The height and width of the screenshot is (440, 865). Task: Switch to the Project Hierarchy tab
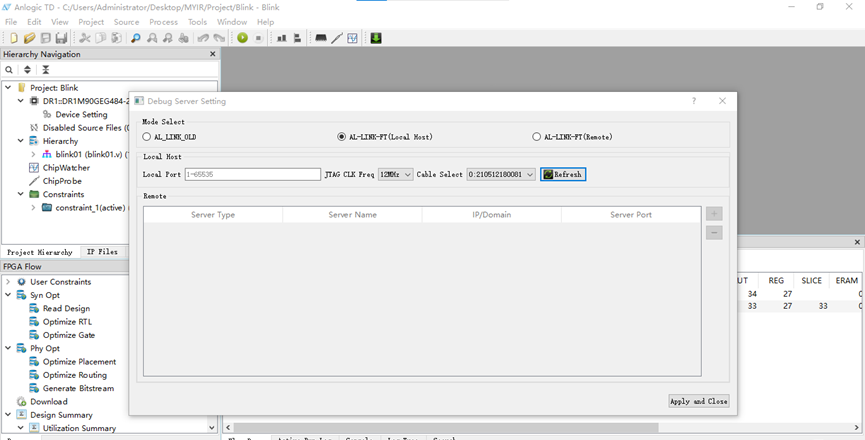40,252
